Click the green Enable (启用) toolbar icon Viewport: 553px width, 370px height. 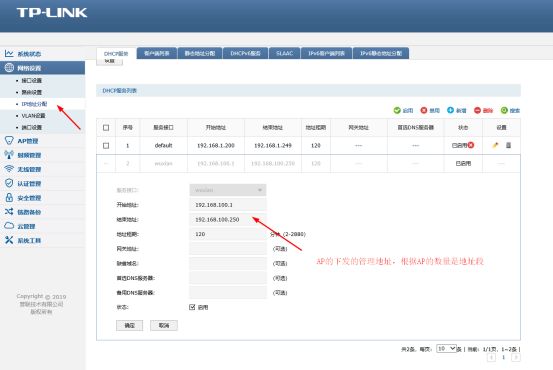coord(397,110)
